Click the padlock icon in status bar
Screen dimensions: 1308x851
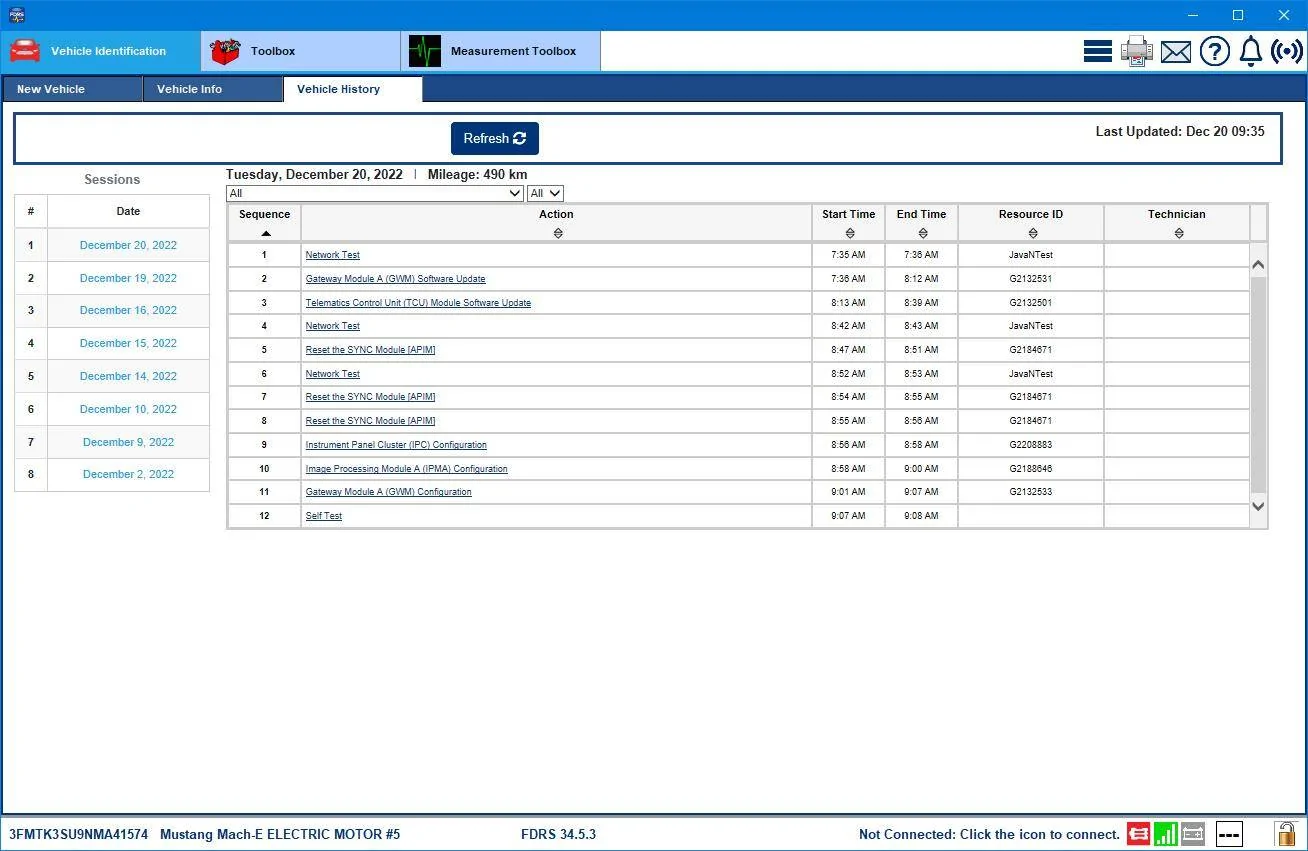[1286, 833]
